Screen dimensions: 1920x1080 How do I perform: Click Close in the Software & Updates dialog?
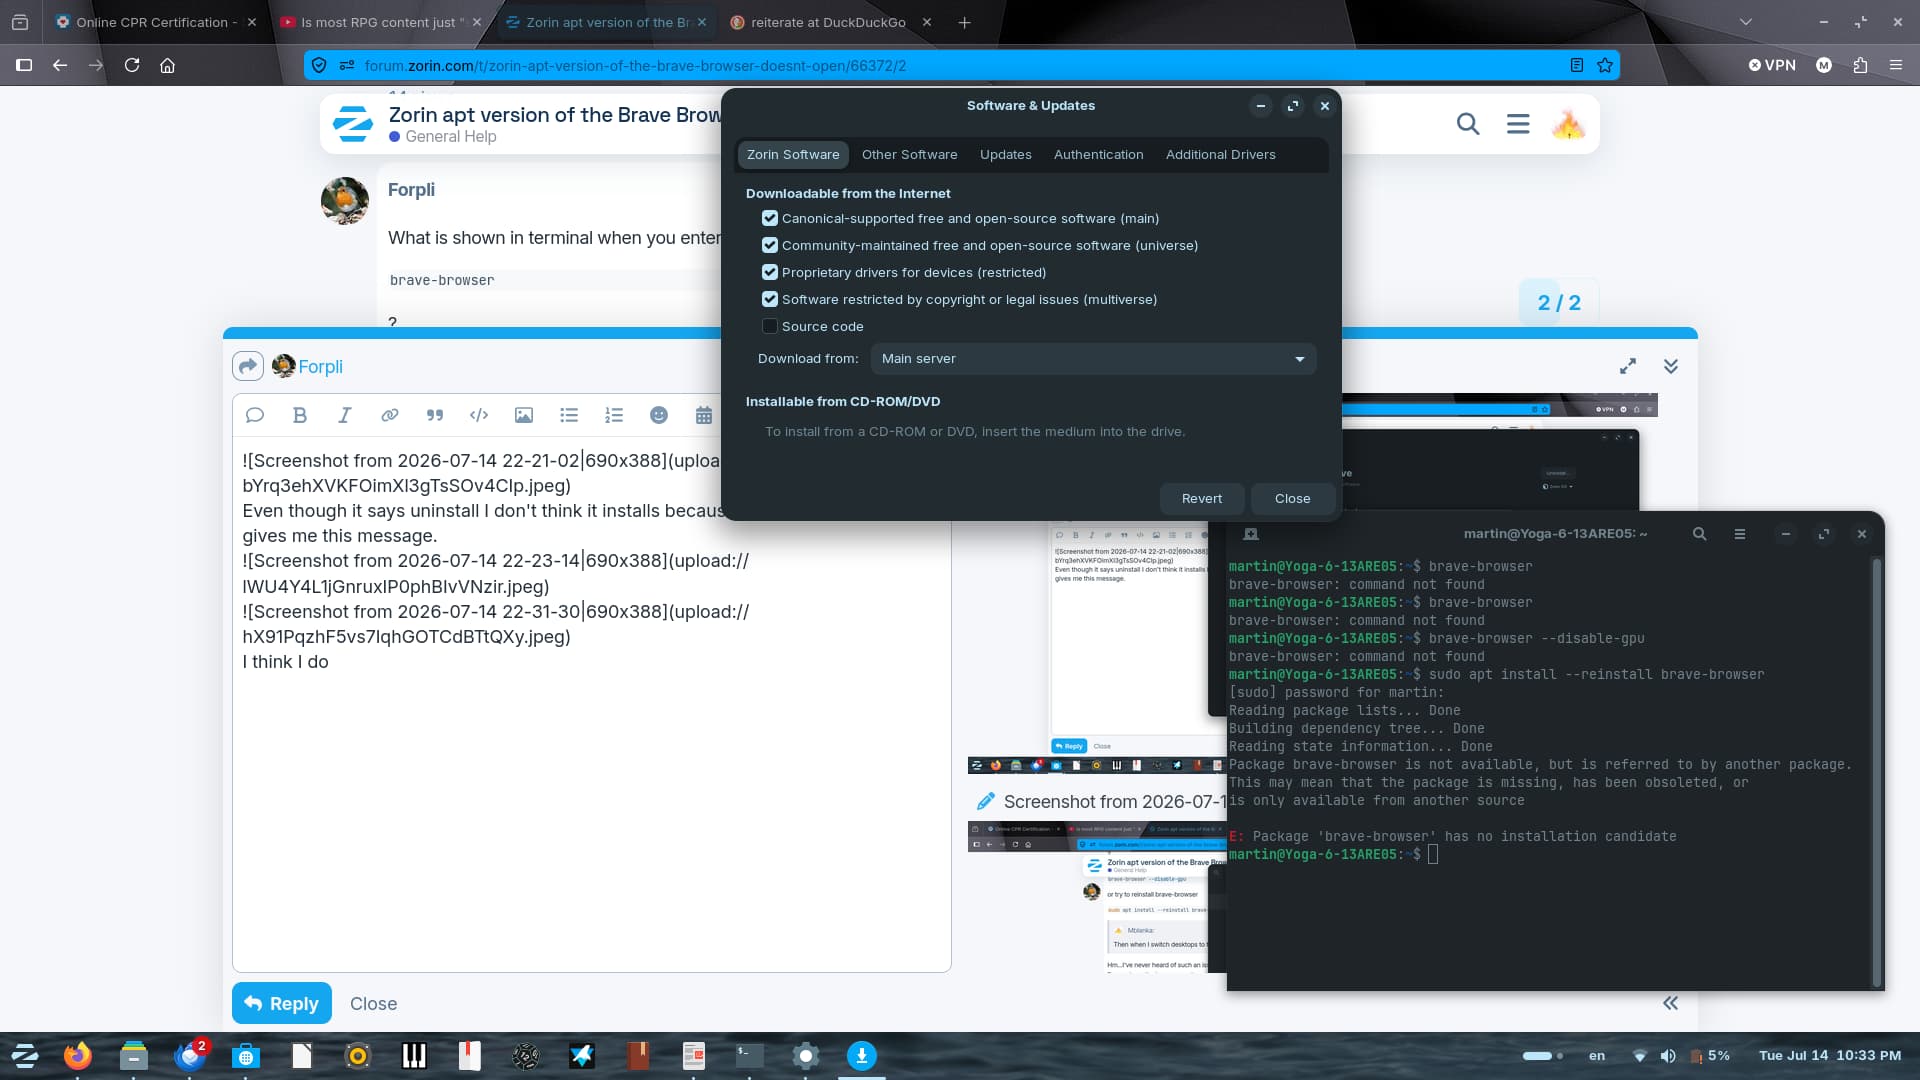pyautogui.click(x=1292, y=499)
